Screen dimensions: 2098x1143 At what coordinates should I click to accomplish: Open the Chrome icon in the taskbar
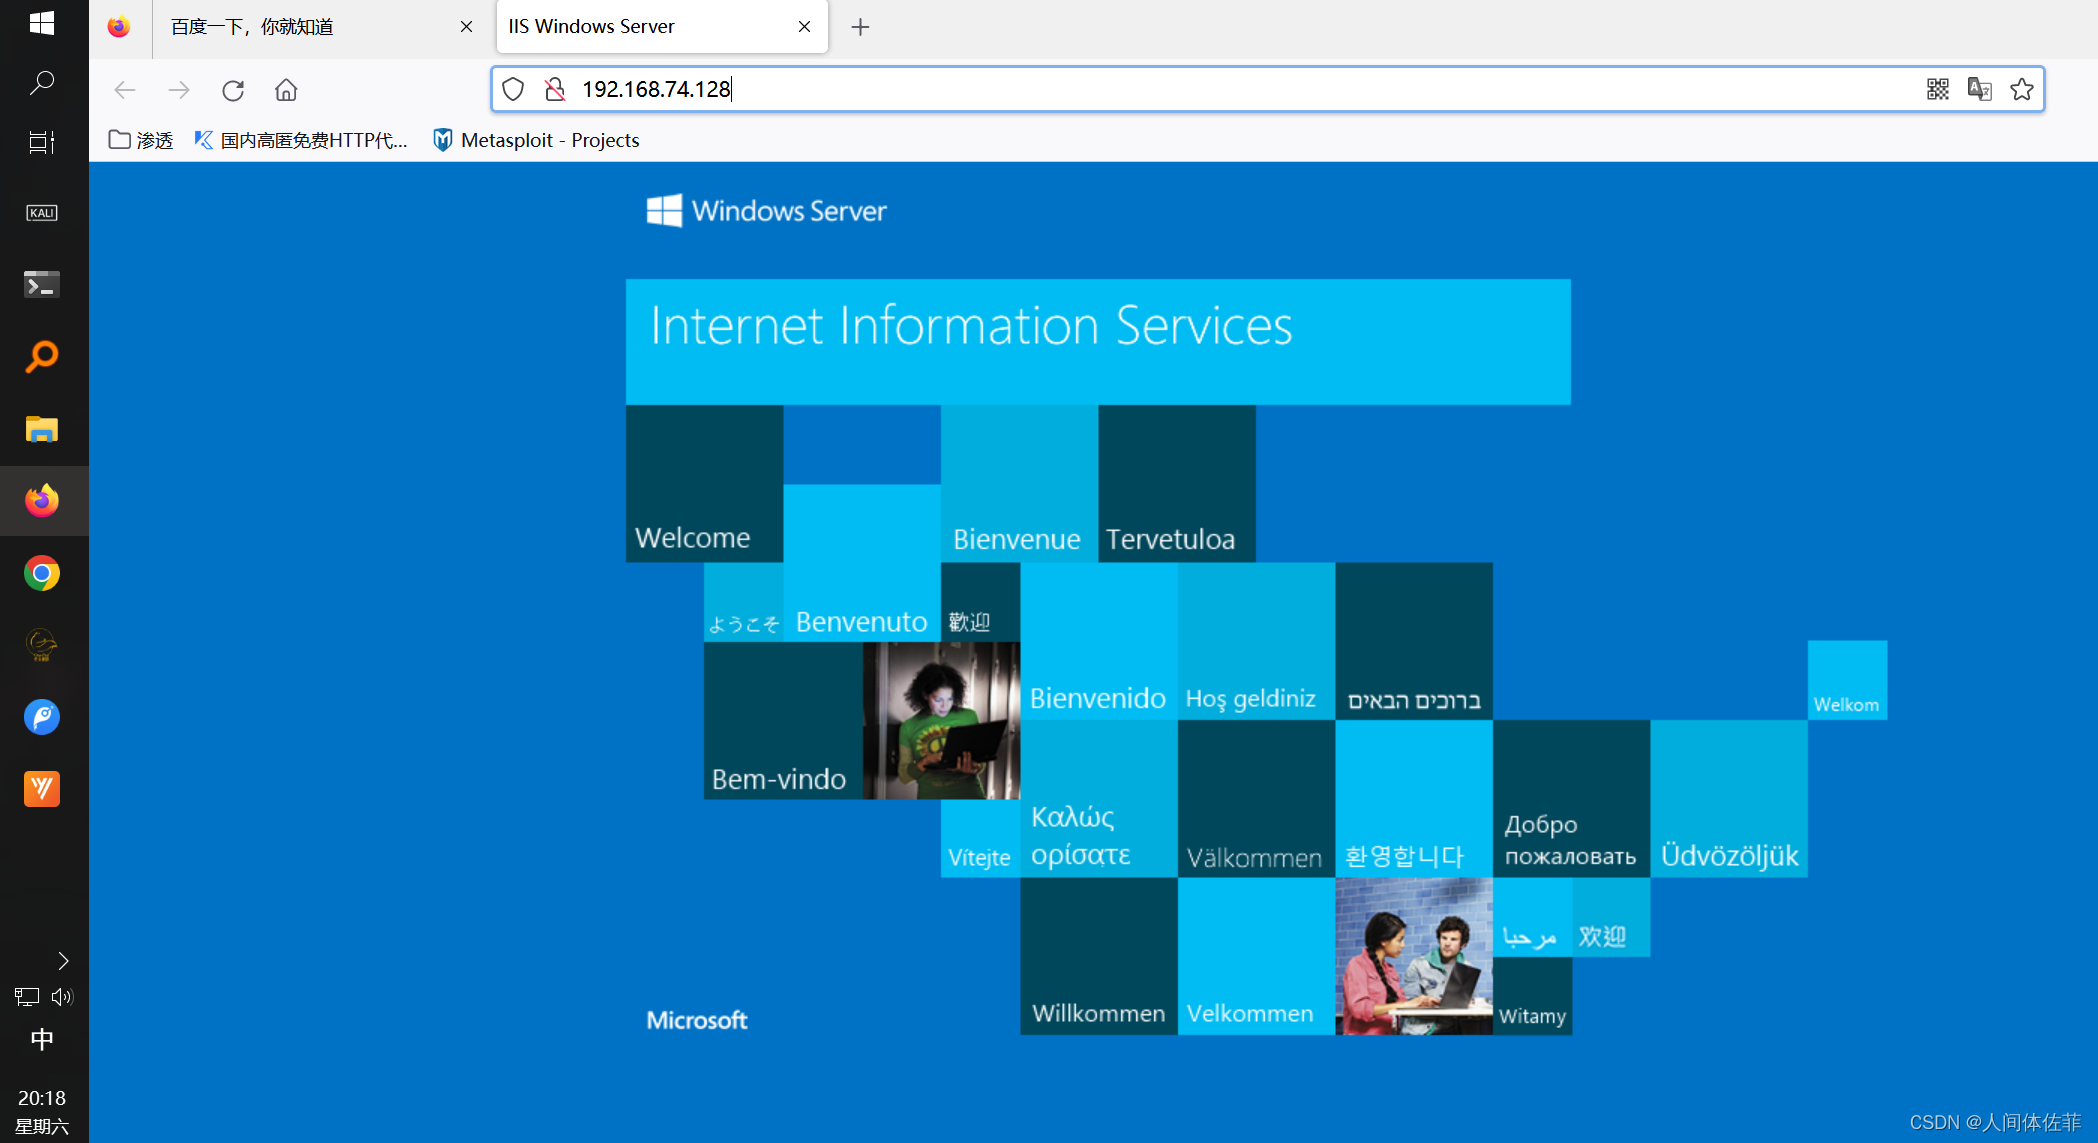42,573
